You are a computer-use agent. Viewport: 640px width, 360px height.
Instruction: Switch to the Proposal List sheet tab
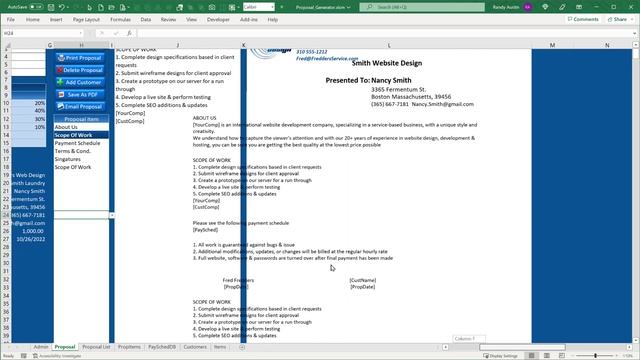pos(96,347)
